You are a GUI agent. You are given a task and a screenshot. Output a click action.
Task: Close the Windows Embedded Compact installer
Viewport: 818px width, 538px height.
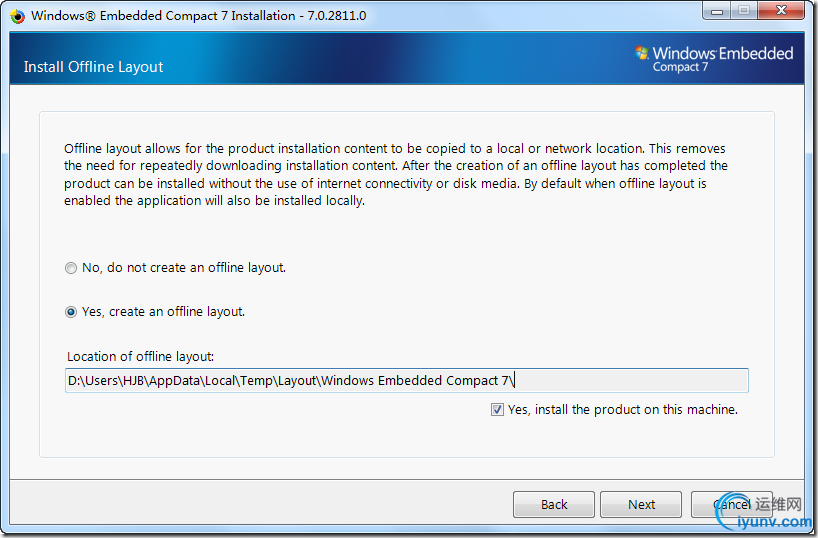tap(781, 13)
